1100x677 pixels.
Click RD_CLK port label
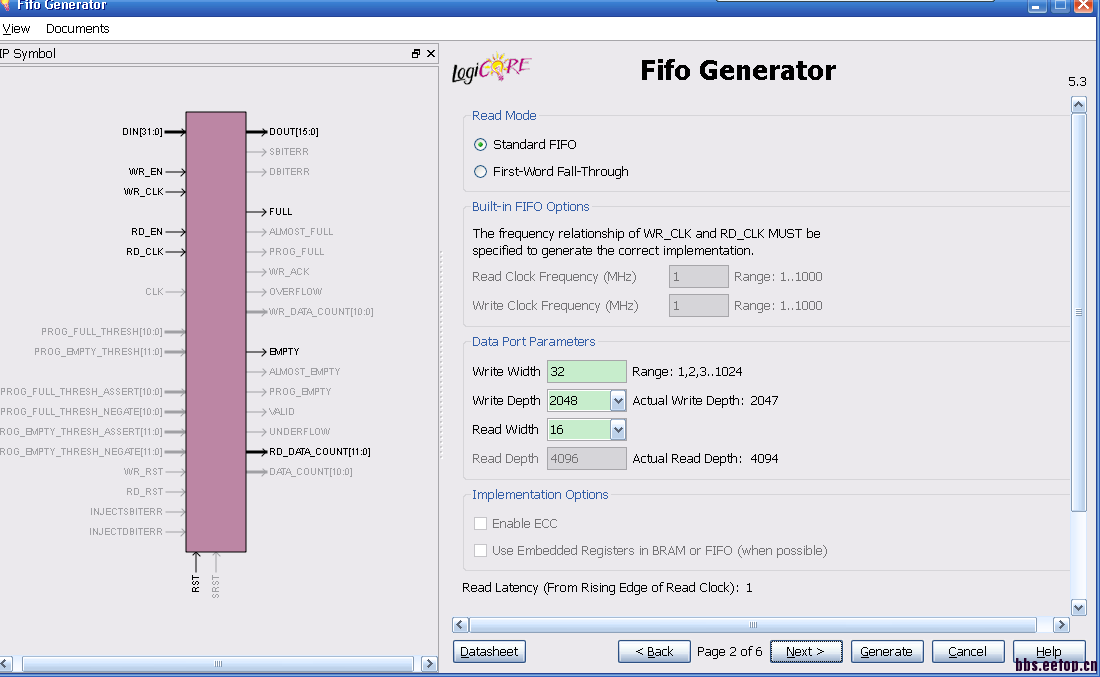(145, 252)
